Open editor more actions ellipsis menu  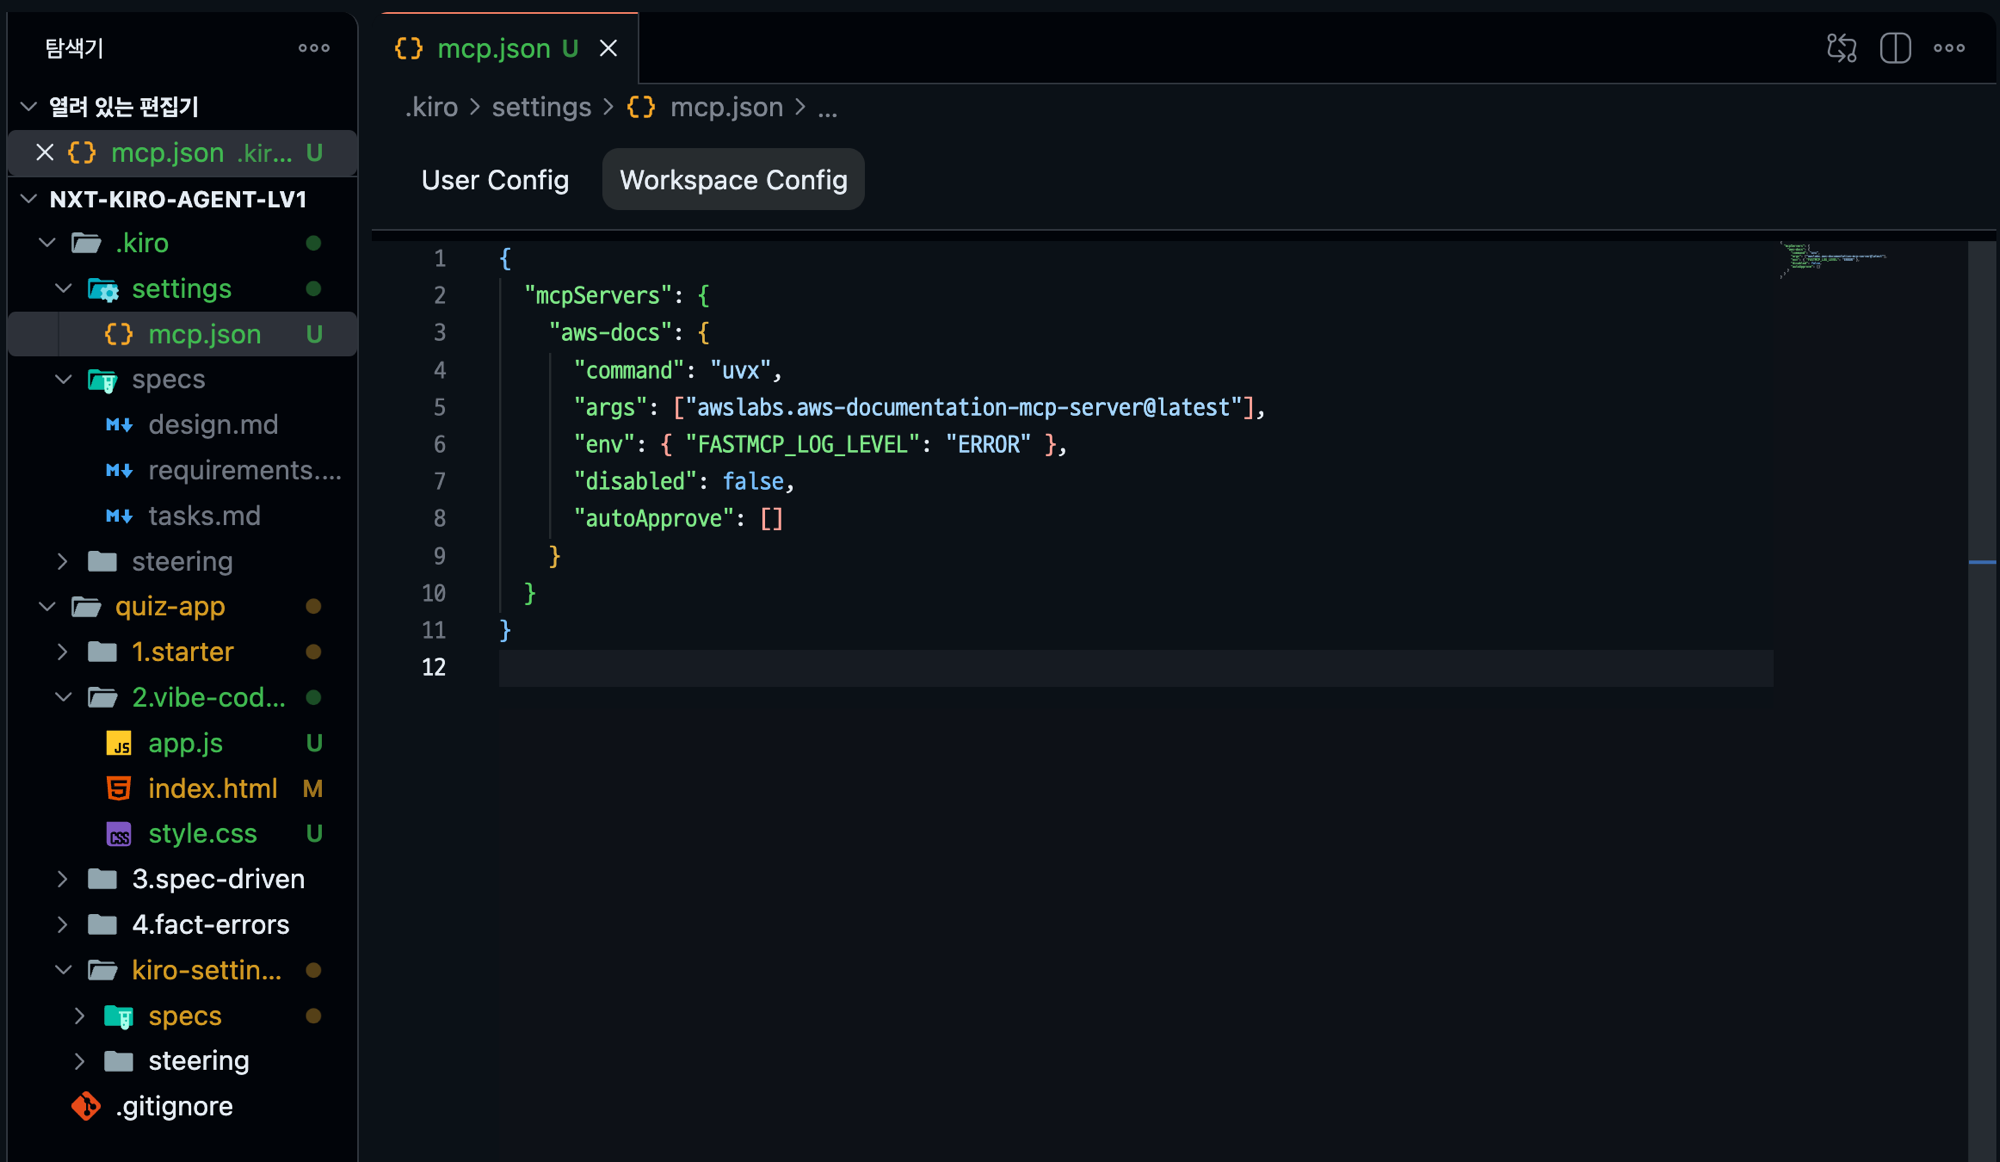click(x=1949, y=48)
